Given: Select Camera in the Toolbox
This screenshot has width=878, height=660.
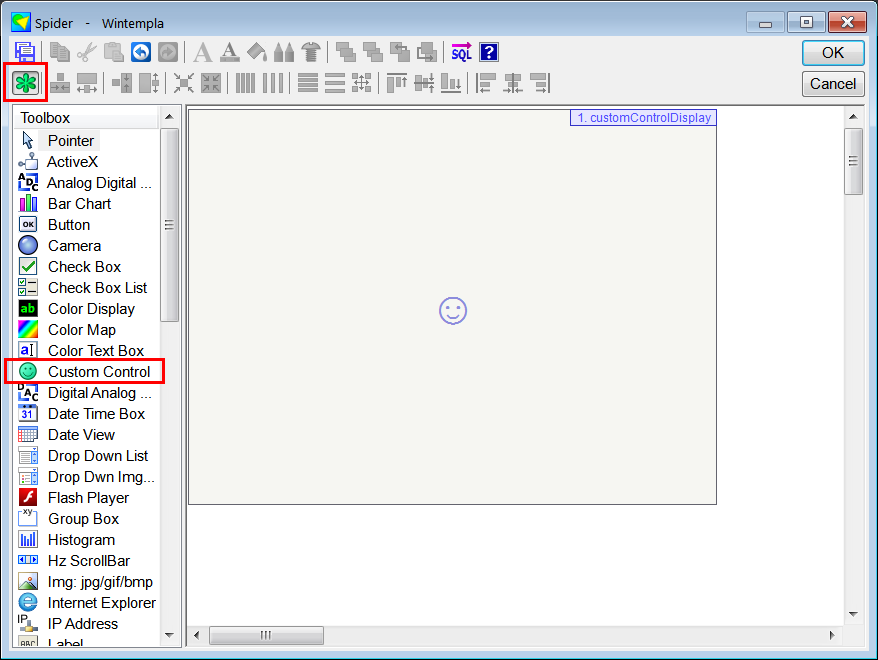Looking at the screenshot, I should (x=74, y=246).
